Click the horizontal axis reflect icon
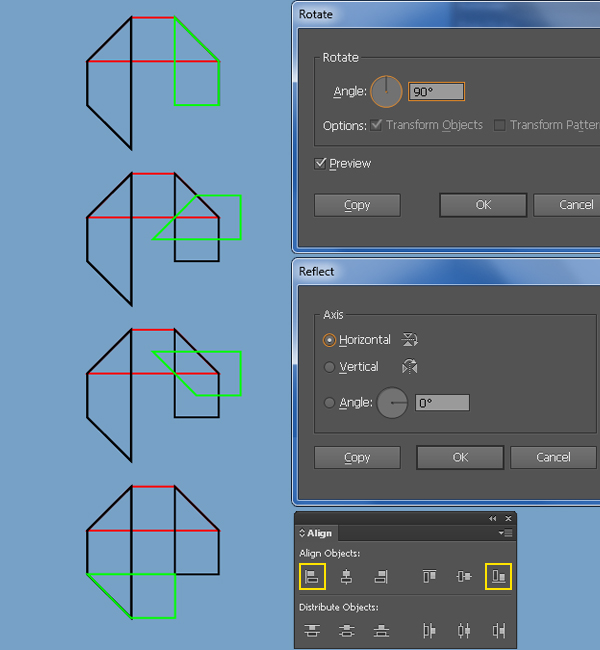Viewport: 600px width, 650px height. [409, 340]
